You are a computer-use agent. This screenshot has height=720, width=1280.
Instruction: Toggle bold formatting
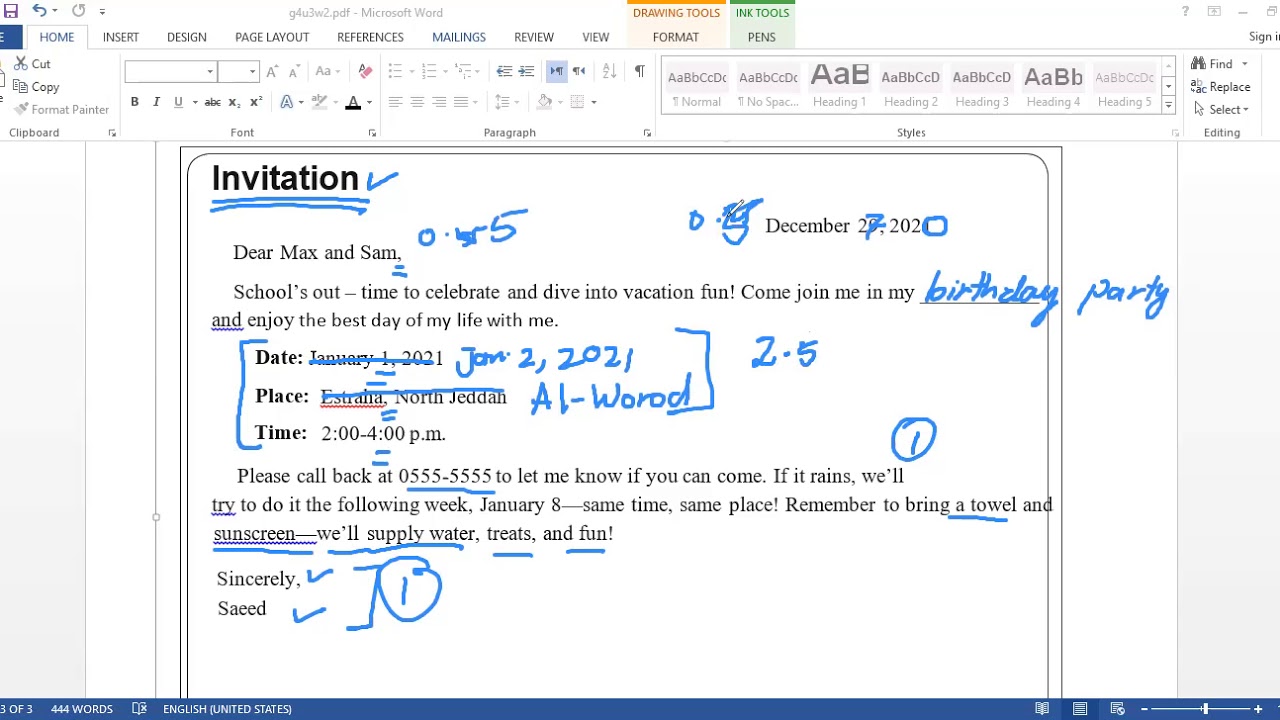coord(134,102)
